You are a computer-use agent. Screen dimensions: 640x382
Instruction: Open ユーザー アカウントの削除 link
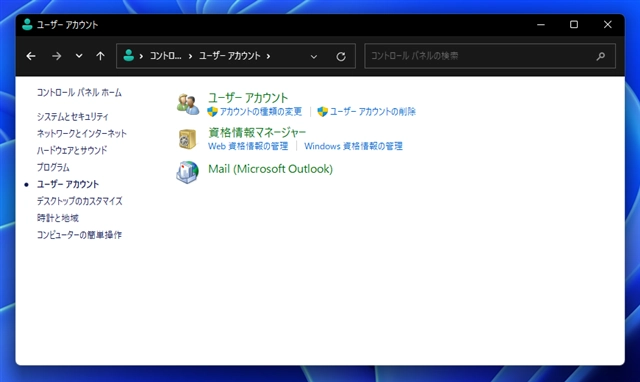[373, 111]
